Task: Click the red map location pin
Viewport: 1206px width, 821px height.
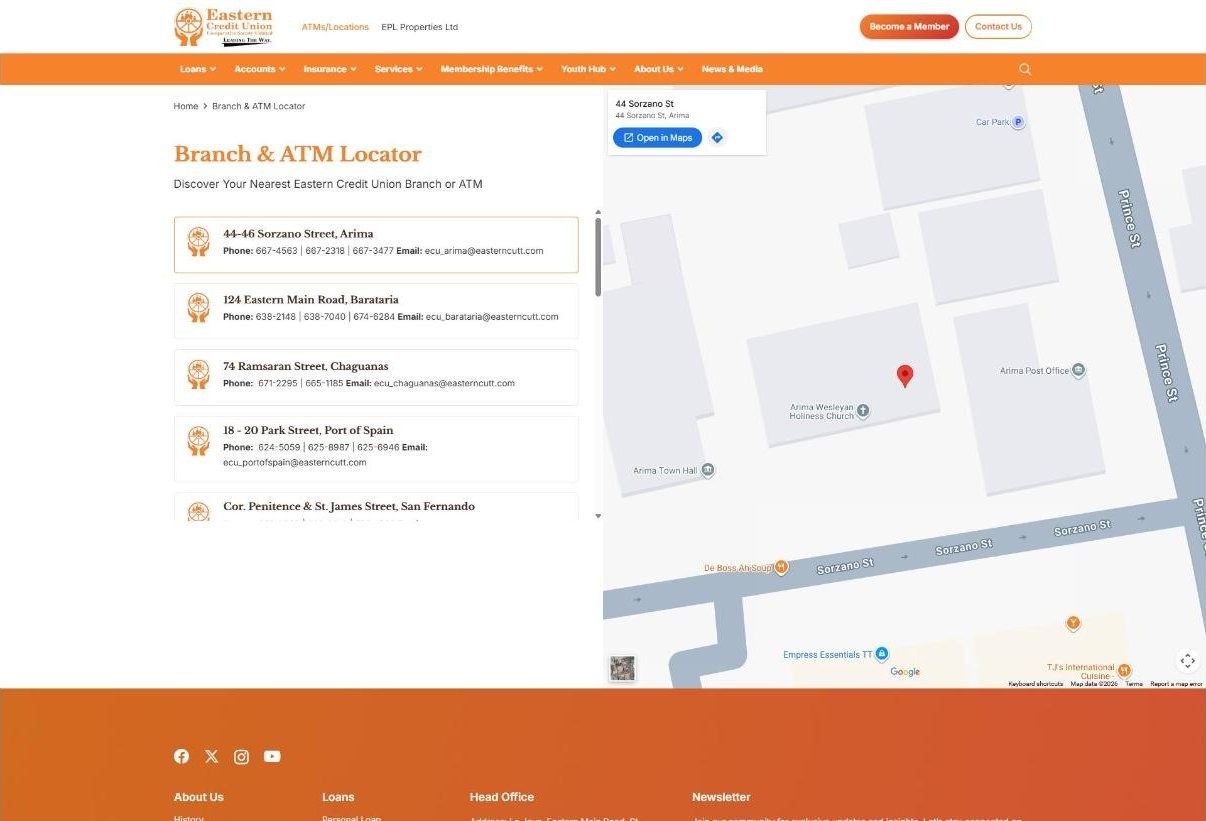Action: pos(905,376)
